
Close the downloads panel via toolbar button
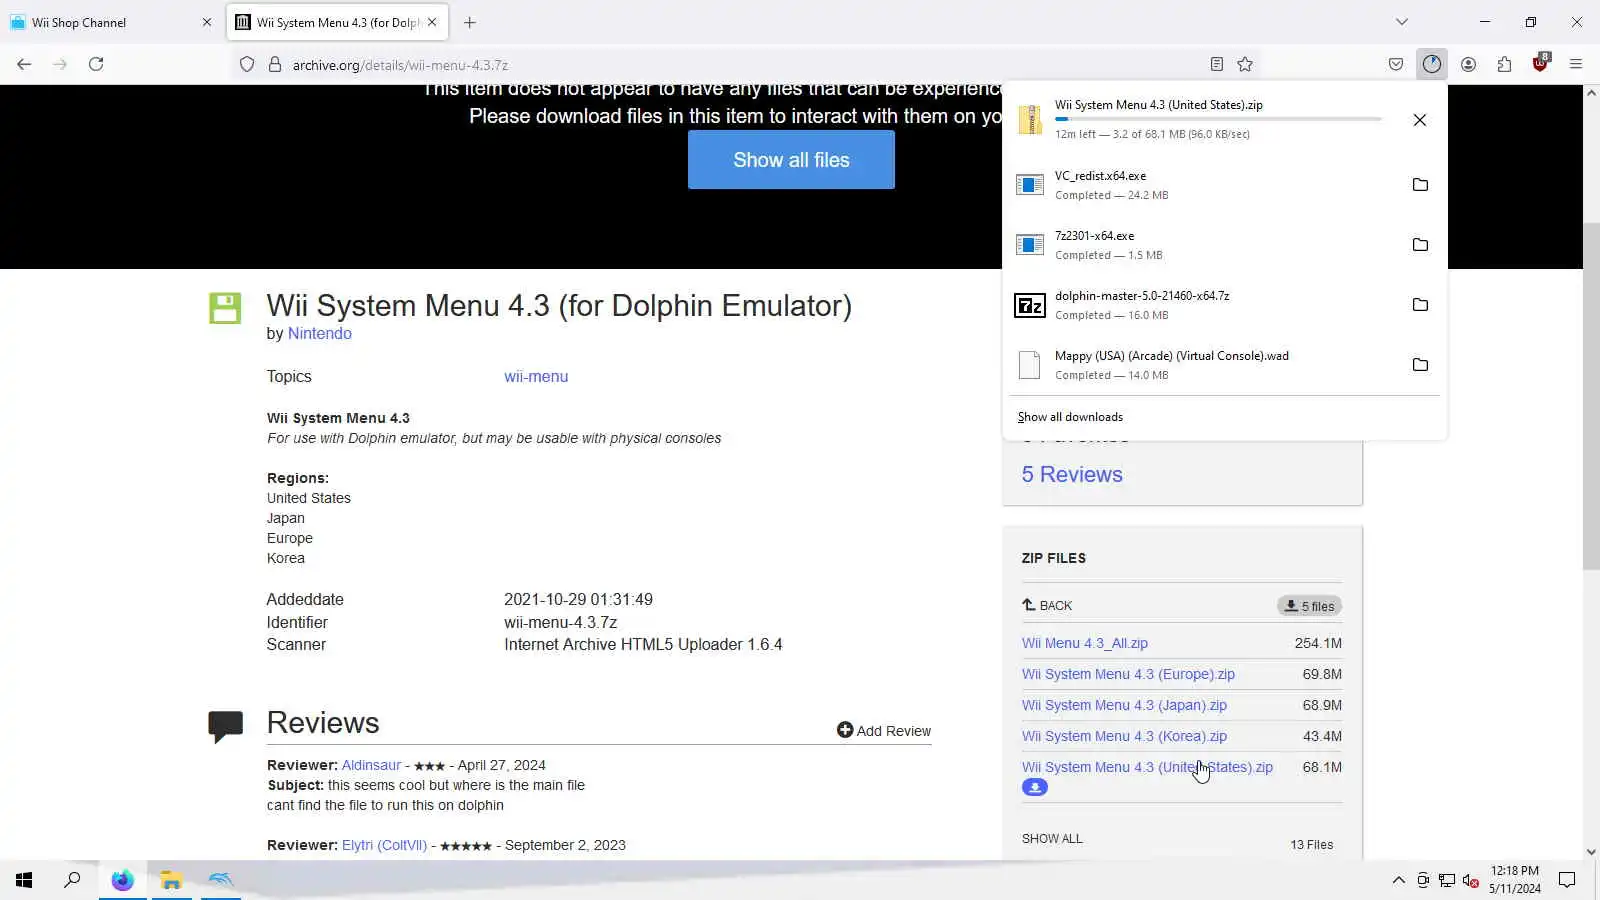(x=1432, y=64)
